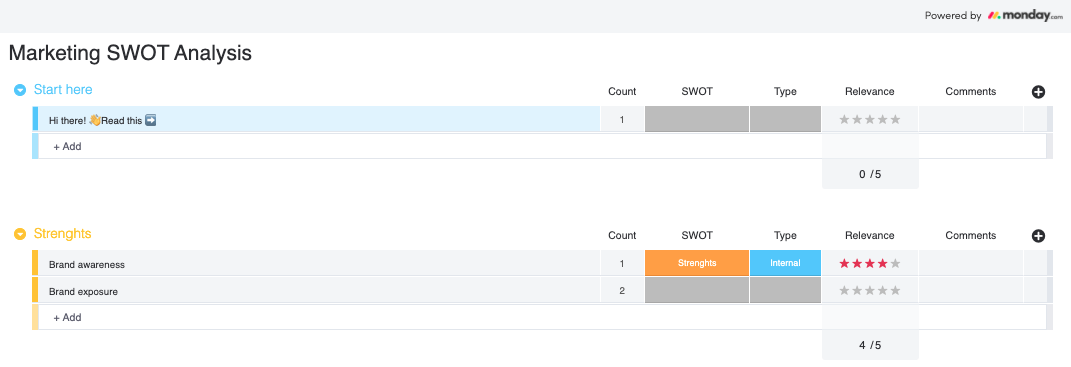Add column via plus icon in Strenghts group
Image resolution: width=1071 pixels, height=367 pixels.
click(1038, 236)
